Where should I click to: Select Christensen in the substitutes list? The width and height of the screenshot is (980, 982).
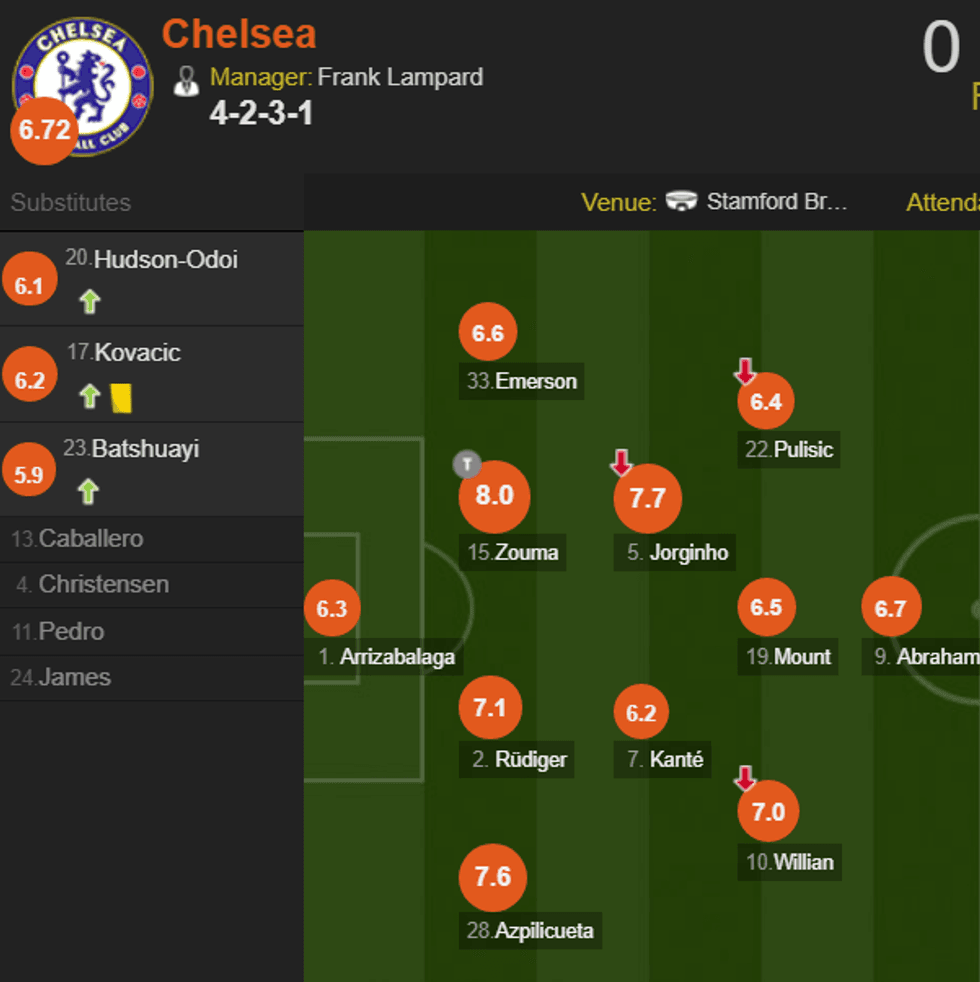click(x=103, y=585)
